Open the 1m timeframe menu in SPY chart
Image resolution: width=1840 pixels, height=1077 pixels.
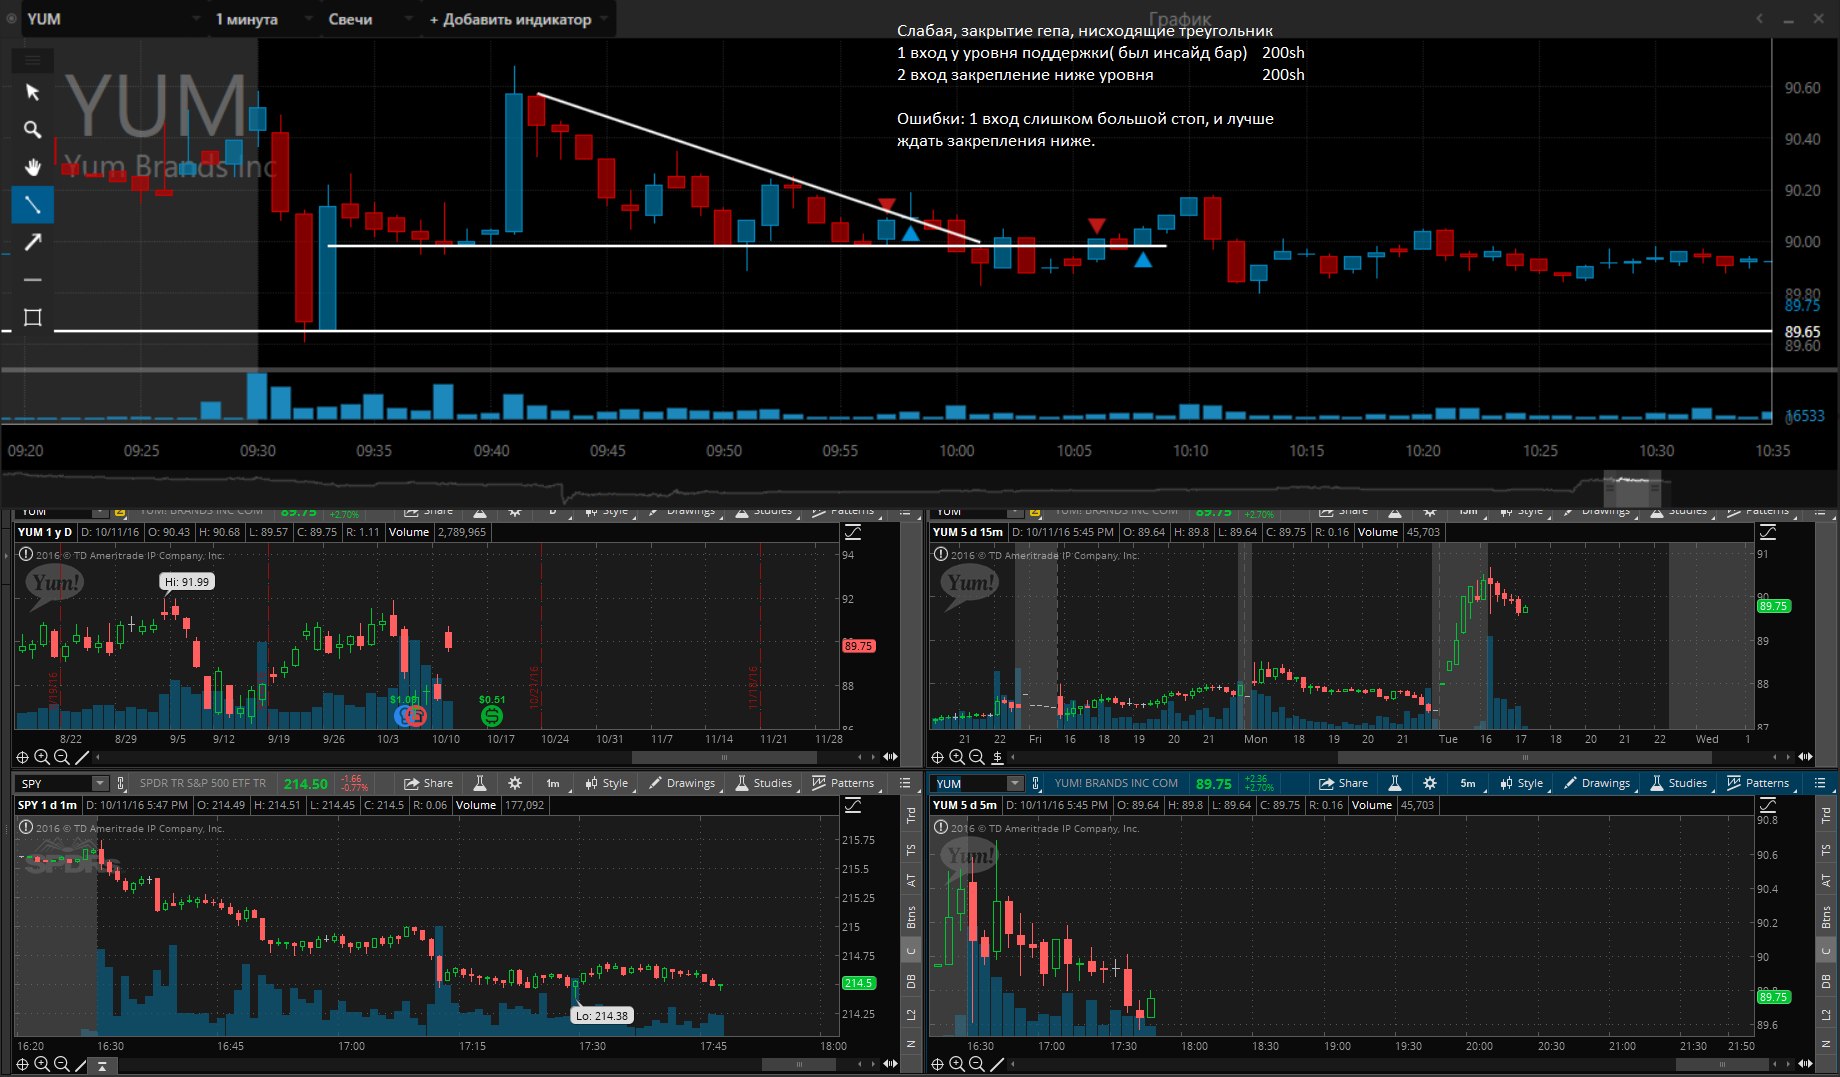[553, 783]
